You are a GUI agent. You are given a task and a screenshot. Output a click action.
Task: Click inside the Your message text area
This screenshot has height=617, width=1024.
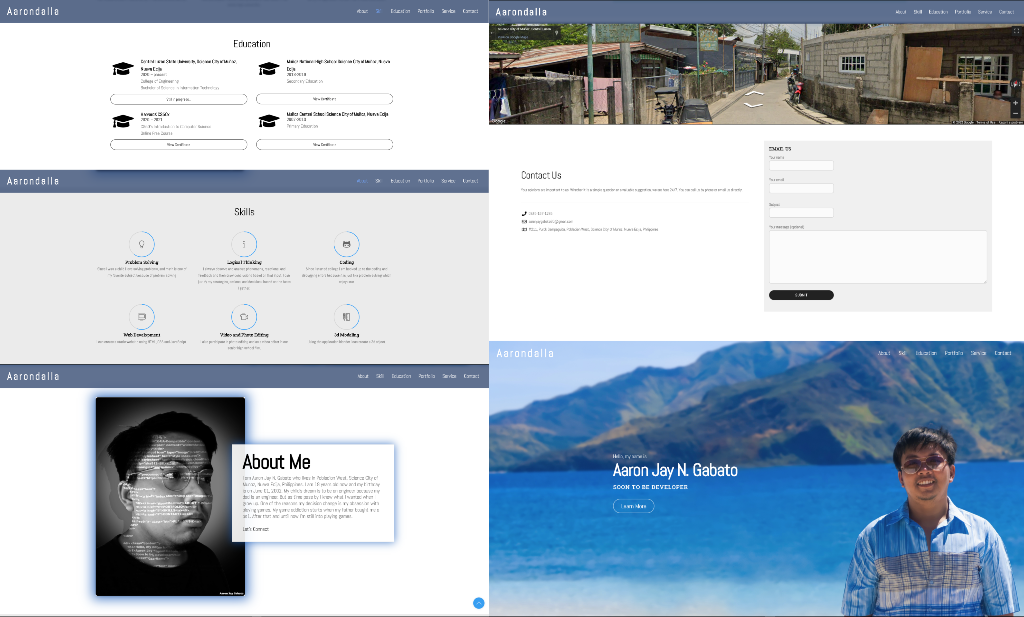[877, 257]
